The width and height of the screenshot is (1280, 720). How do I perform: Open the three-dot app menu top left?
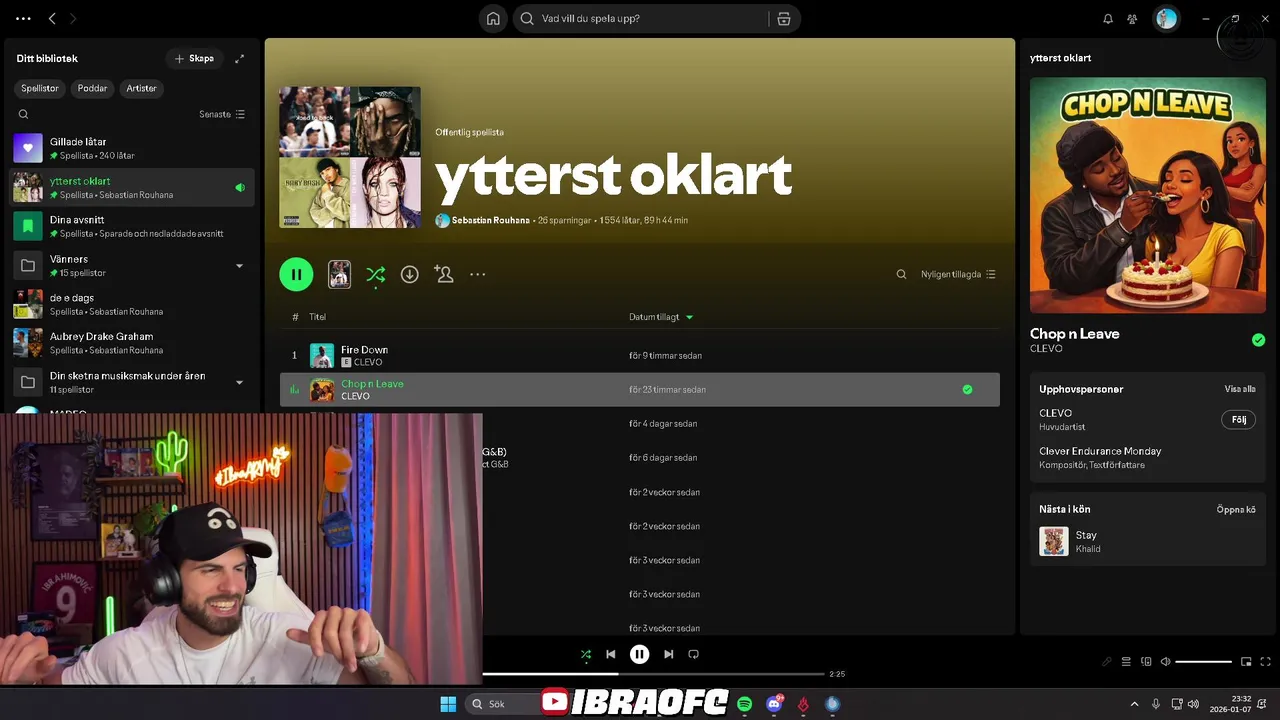click(24, 19)
